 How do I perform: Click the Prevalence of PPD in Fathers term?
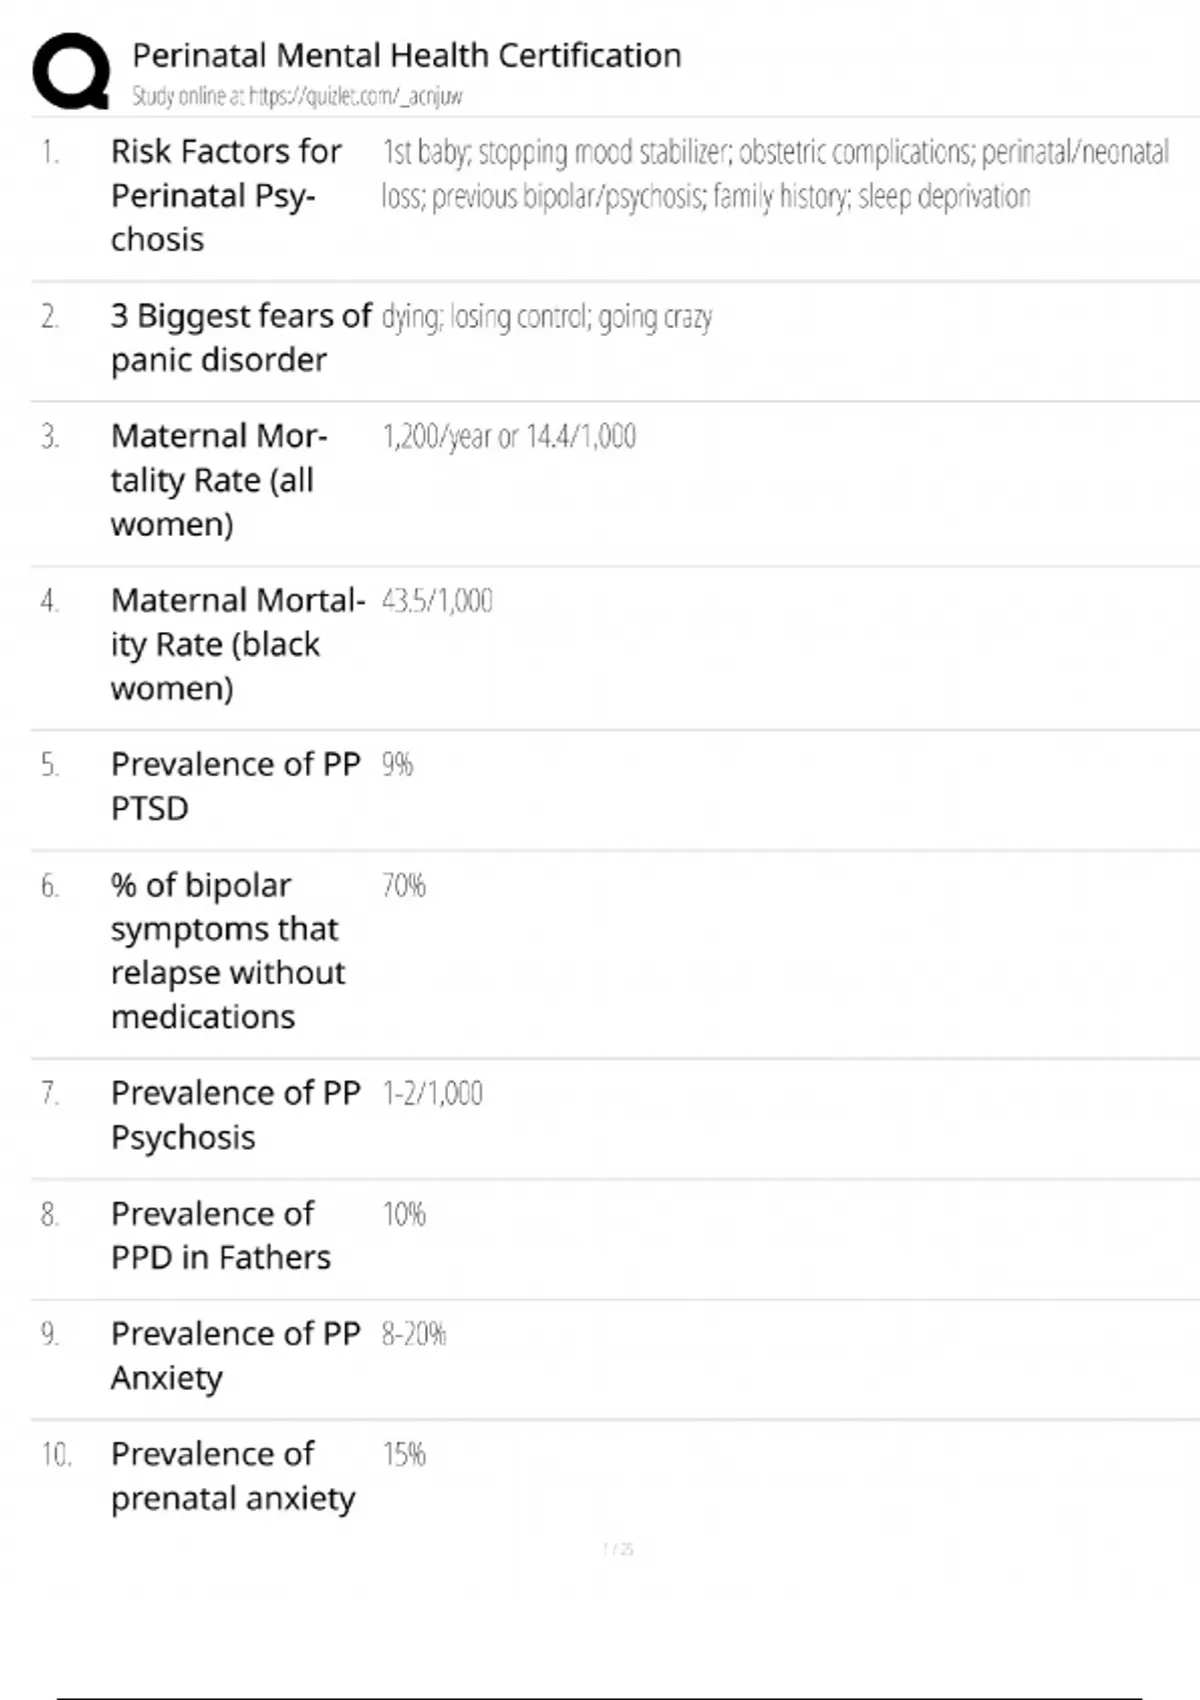[x=220, y=1235]
